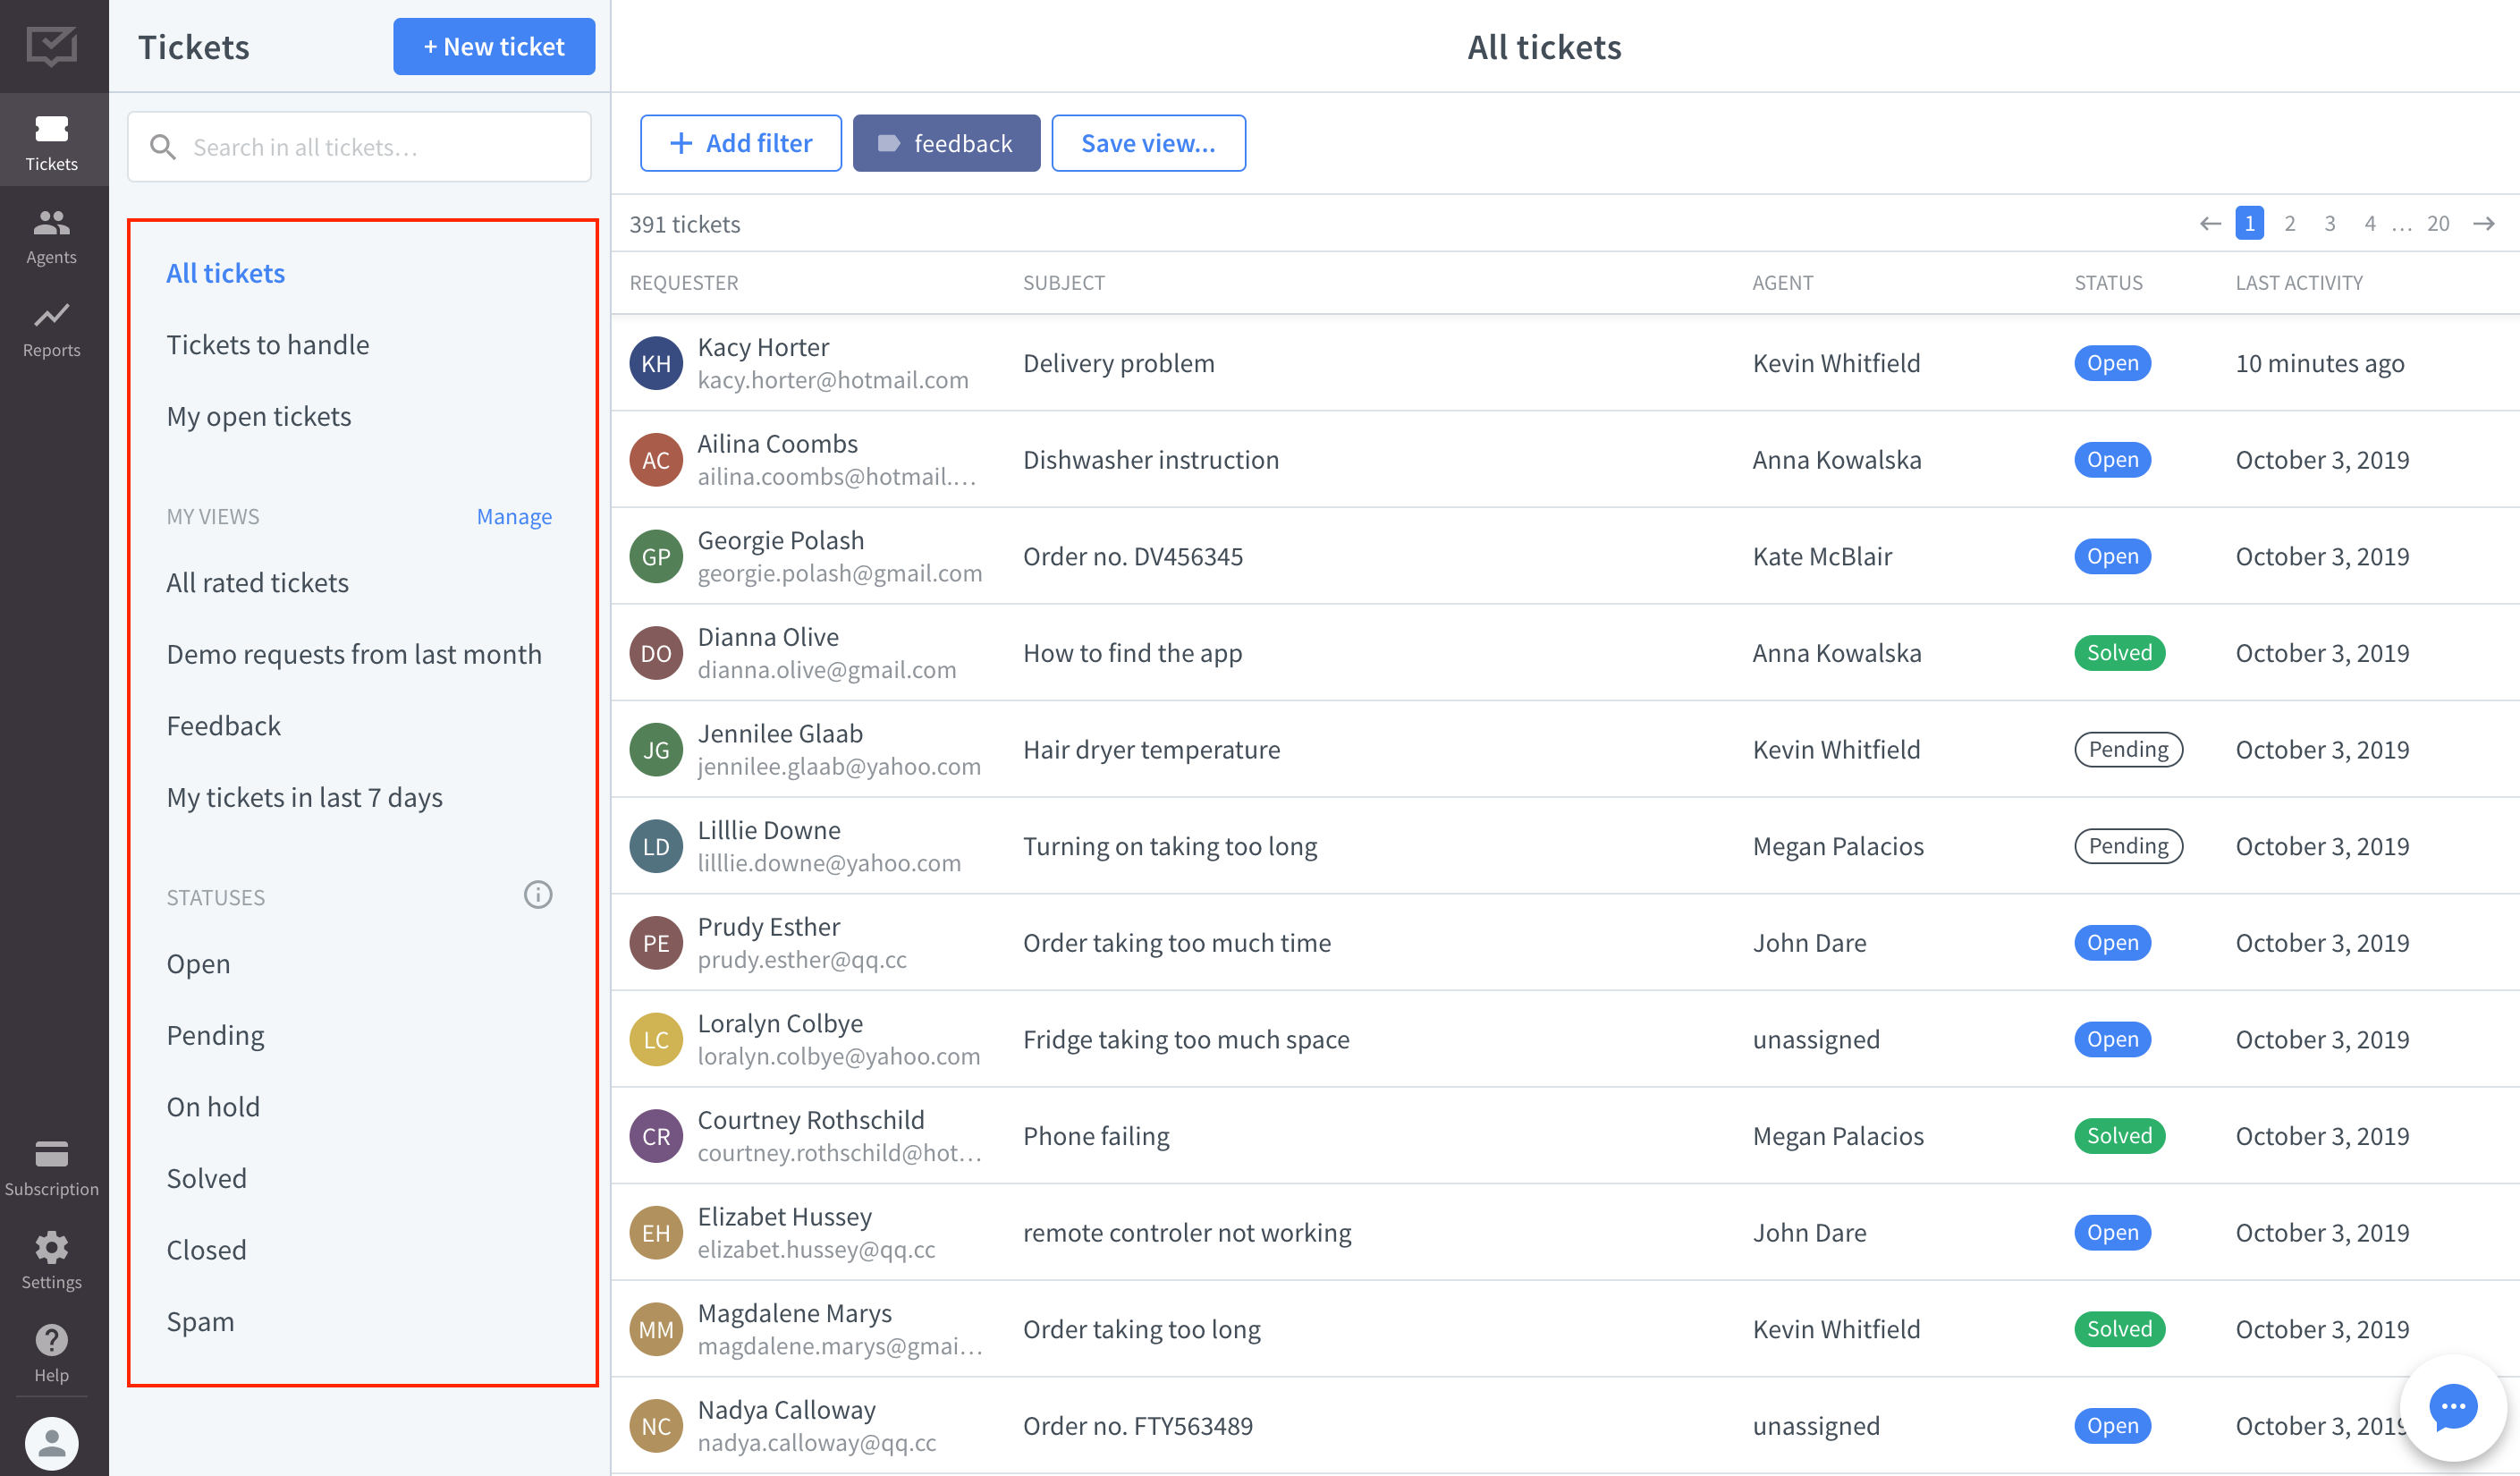Click the statuses info icon

pos(538,895)
